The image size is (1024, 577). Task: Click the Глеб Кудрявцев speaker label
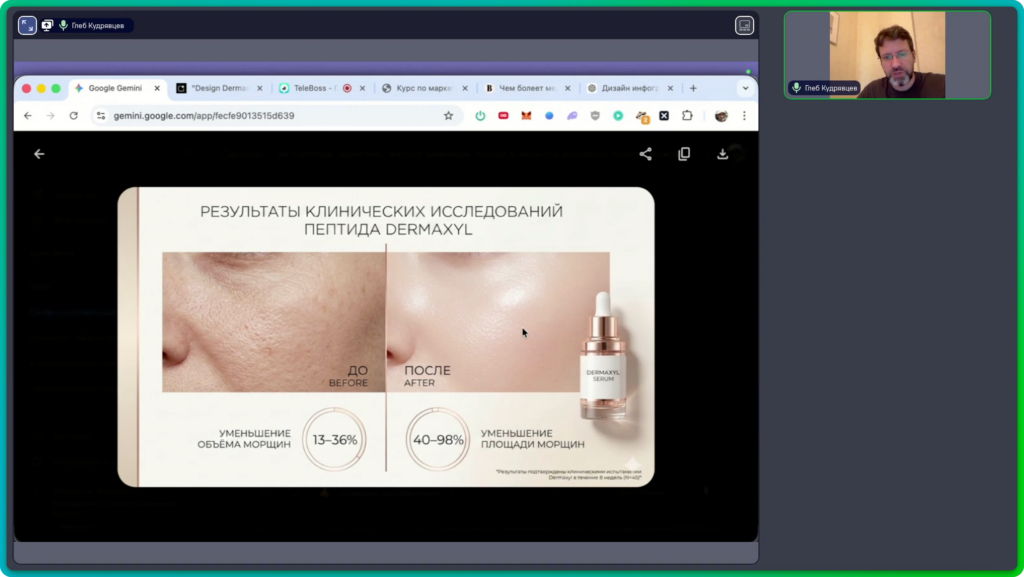click(824, 88)
